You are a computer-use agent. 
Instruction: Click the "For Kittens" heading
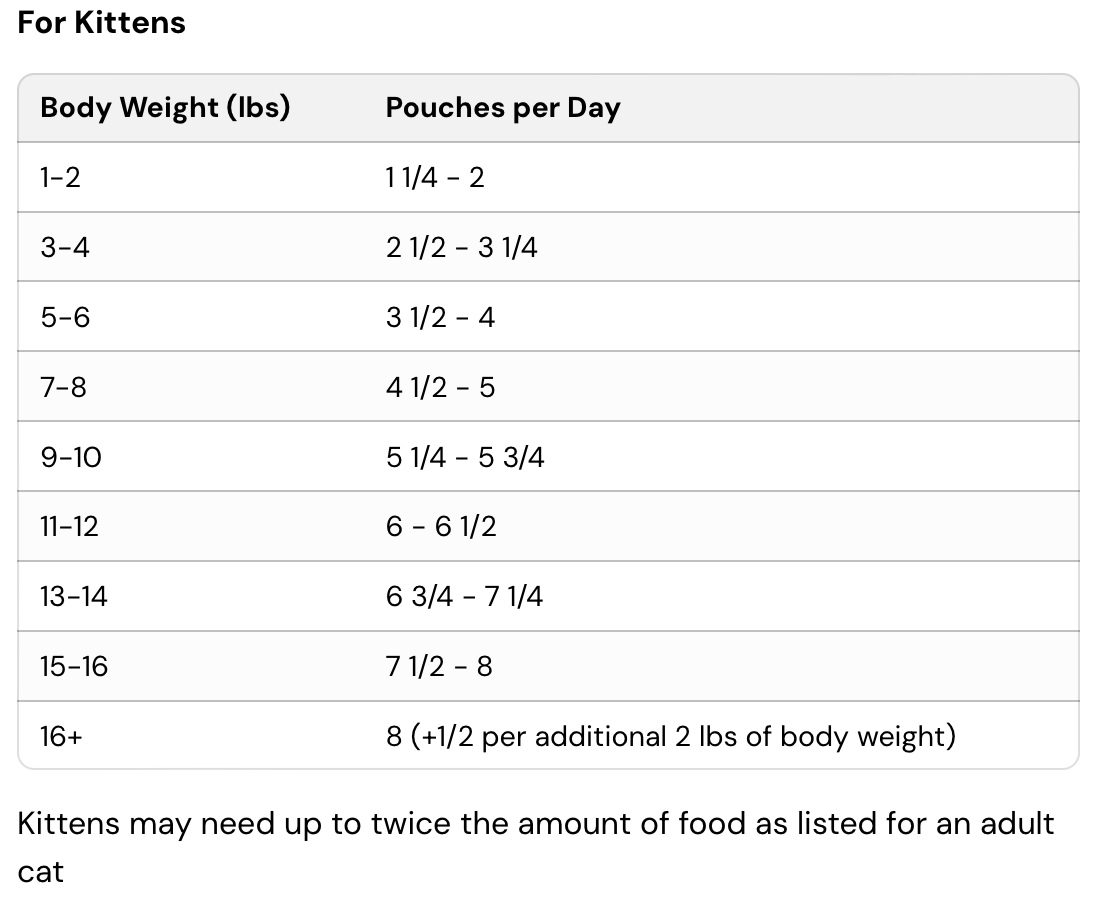coord(101,23)
